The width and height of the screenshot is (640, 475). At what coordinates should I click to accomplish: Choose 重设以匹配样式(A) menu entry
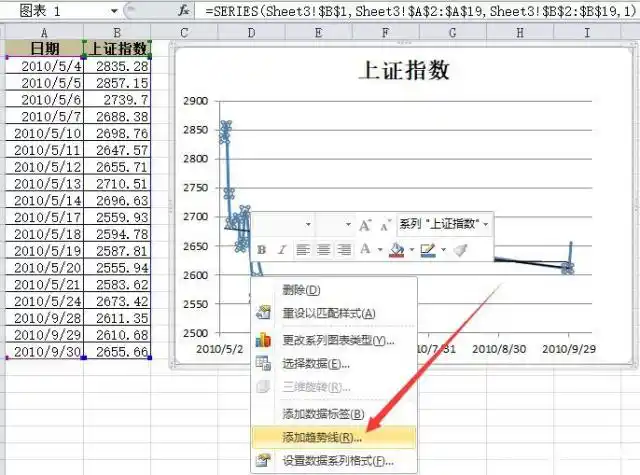(334, 313)
